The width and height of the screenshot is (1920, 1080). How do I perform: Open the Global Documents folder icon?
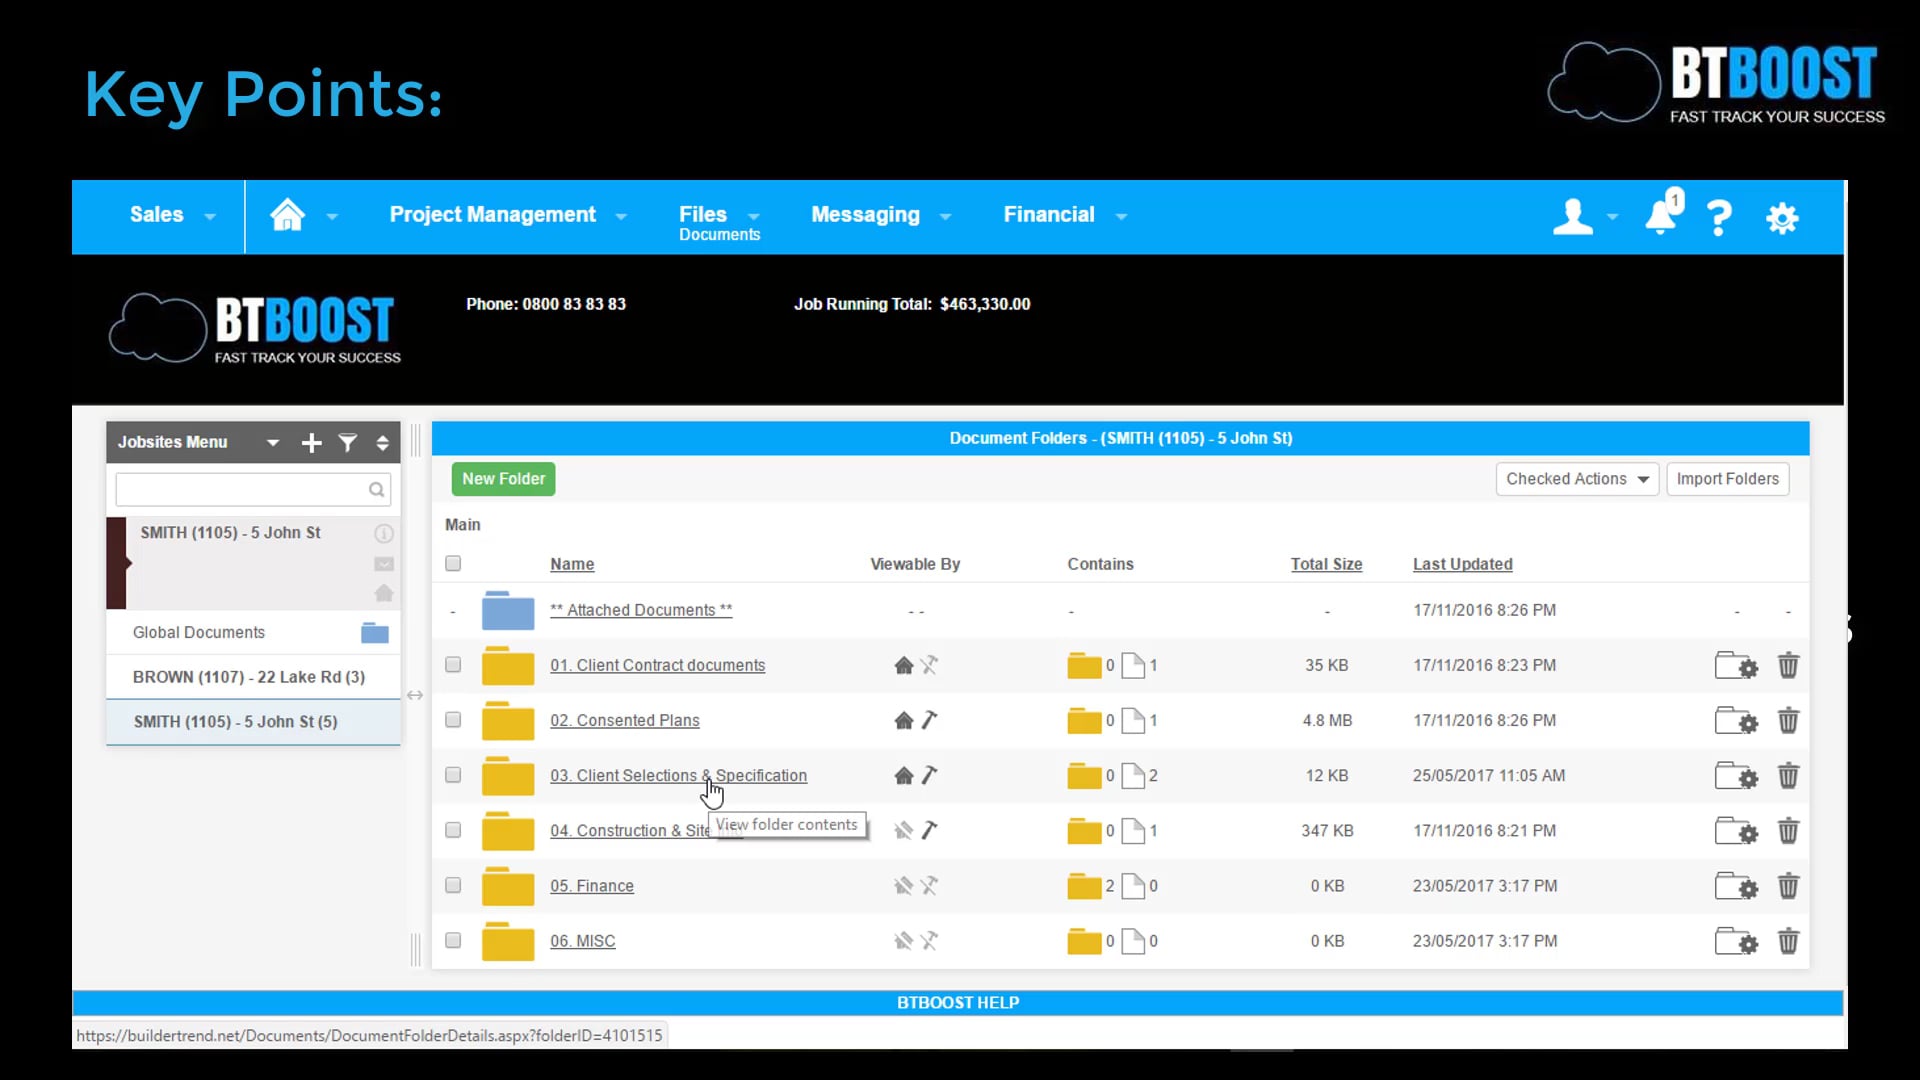pos(373,632)
